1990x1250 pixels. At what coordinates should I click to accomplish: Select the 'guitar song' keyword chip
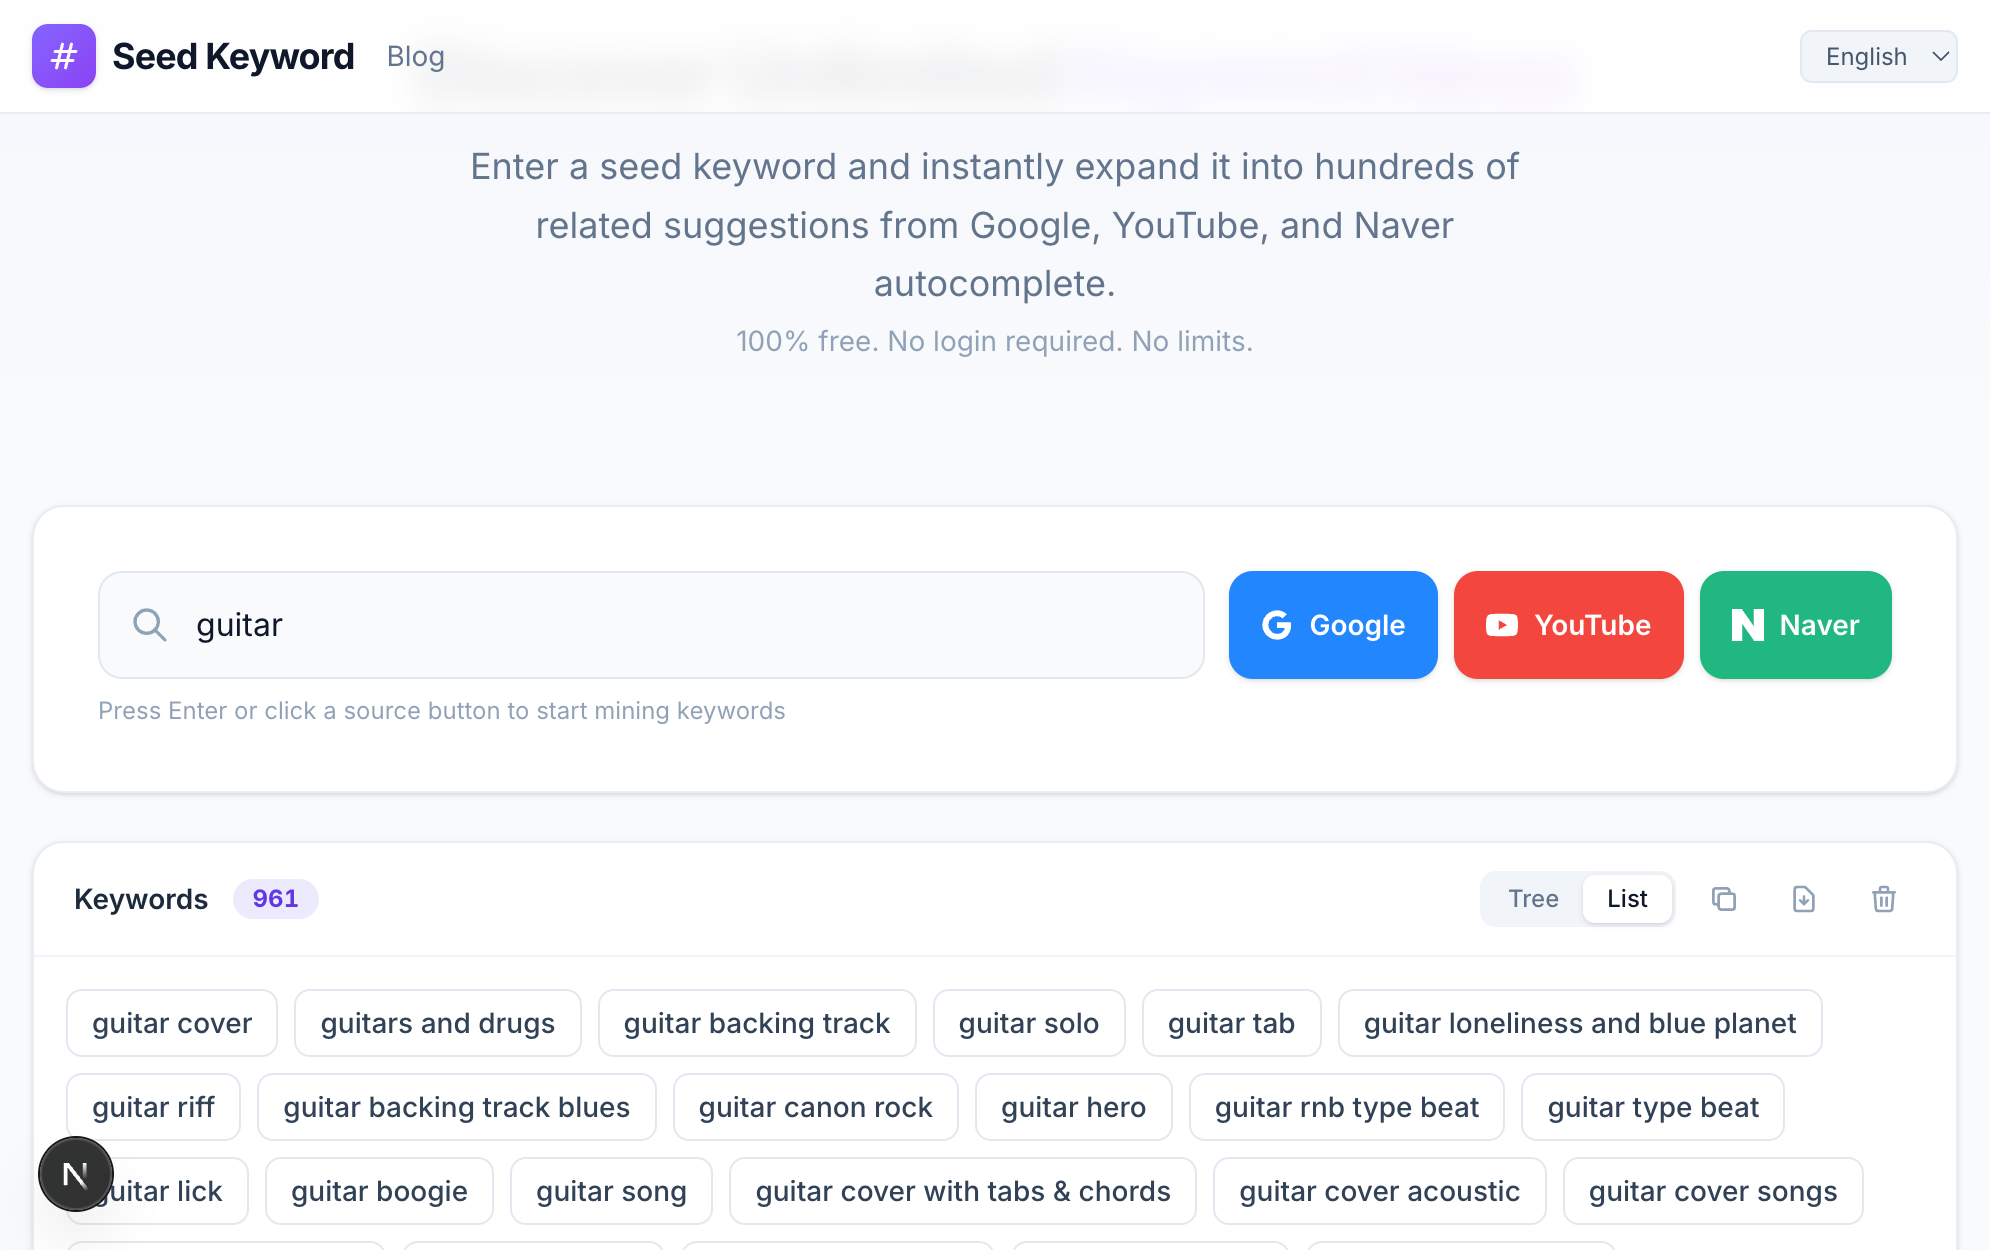click(612, 1191)
